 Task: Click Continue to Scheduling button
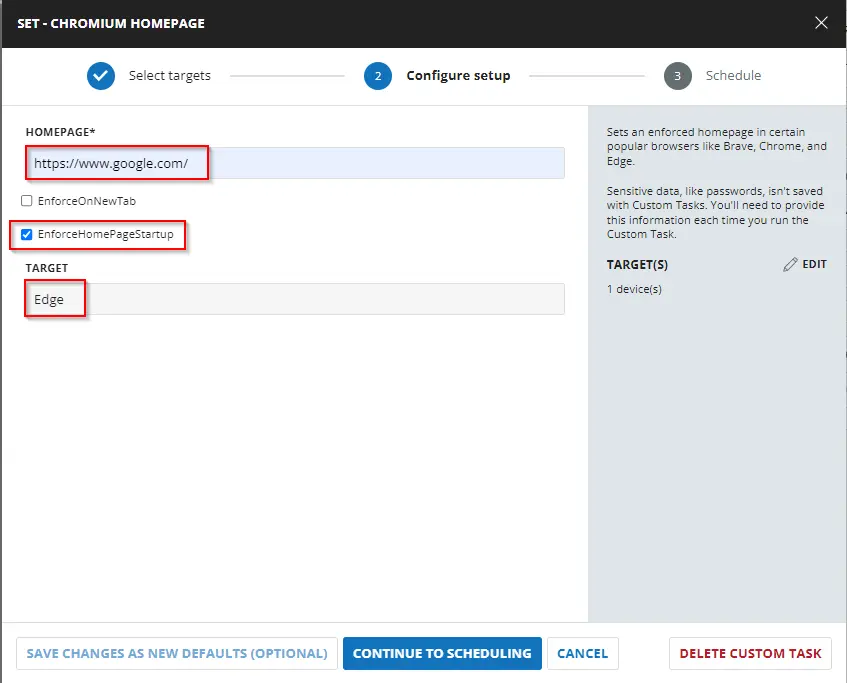[x=442, y=653]
